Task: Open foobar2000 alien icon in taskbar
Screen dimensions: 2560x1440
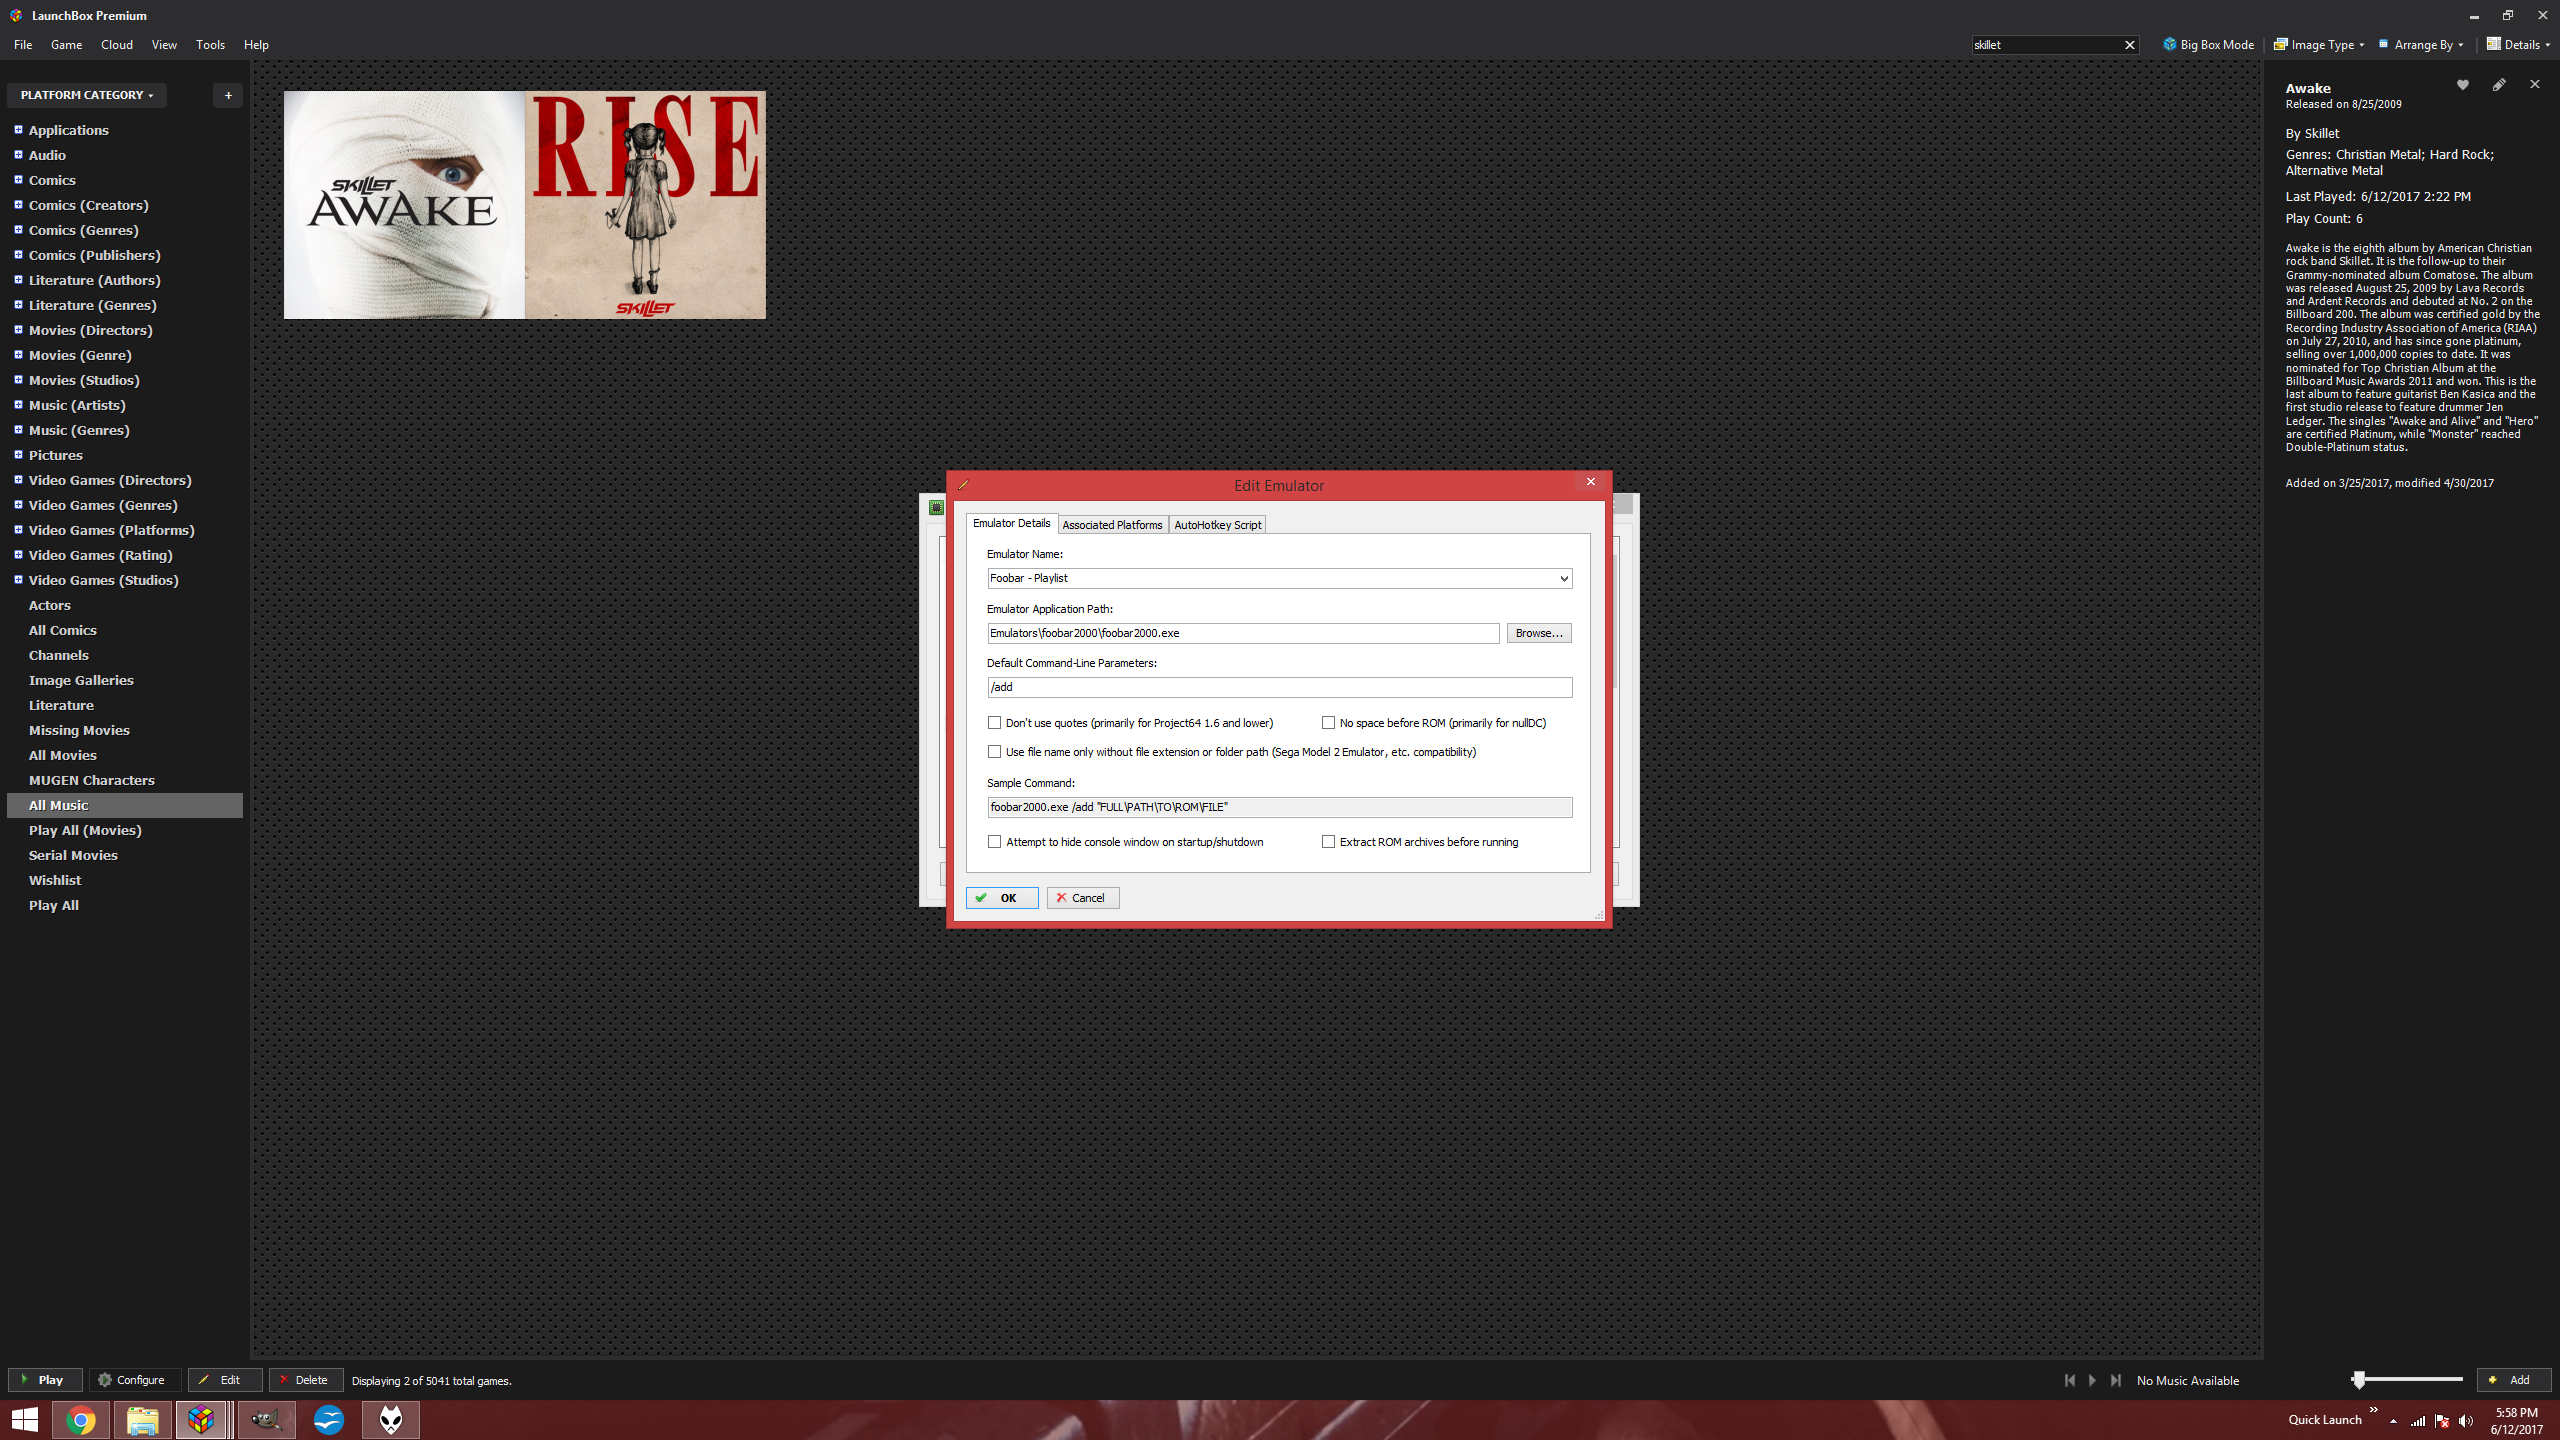Action: (x=390, y=1420)
